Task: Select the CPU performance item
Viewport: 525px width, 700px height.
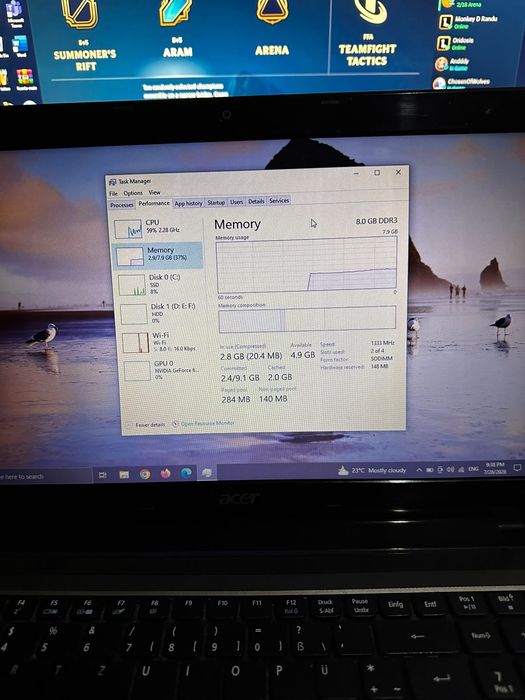Action: (x=157, y=228)
